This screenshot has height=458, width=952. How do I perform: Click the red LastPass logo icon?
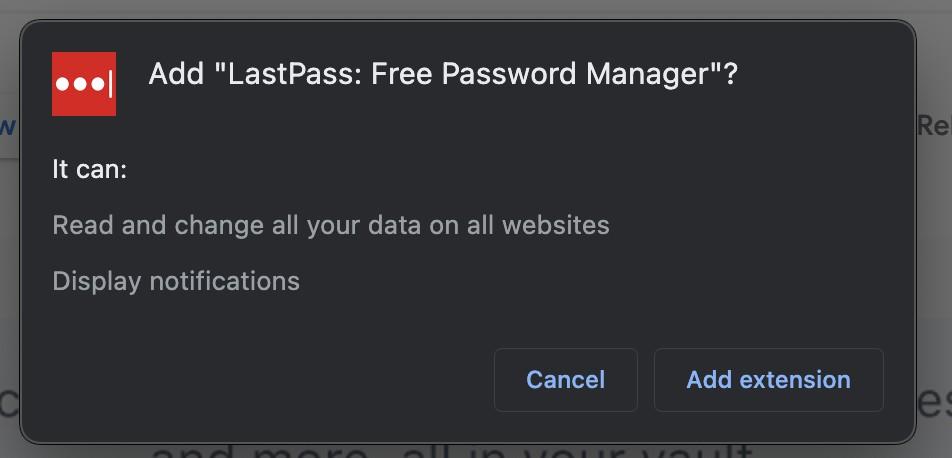pyautogui.click(x=84, y=84)
